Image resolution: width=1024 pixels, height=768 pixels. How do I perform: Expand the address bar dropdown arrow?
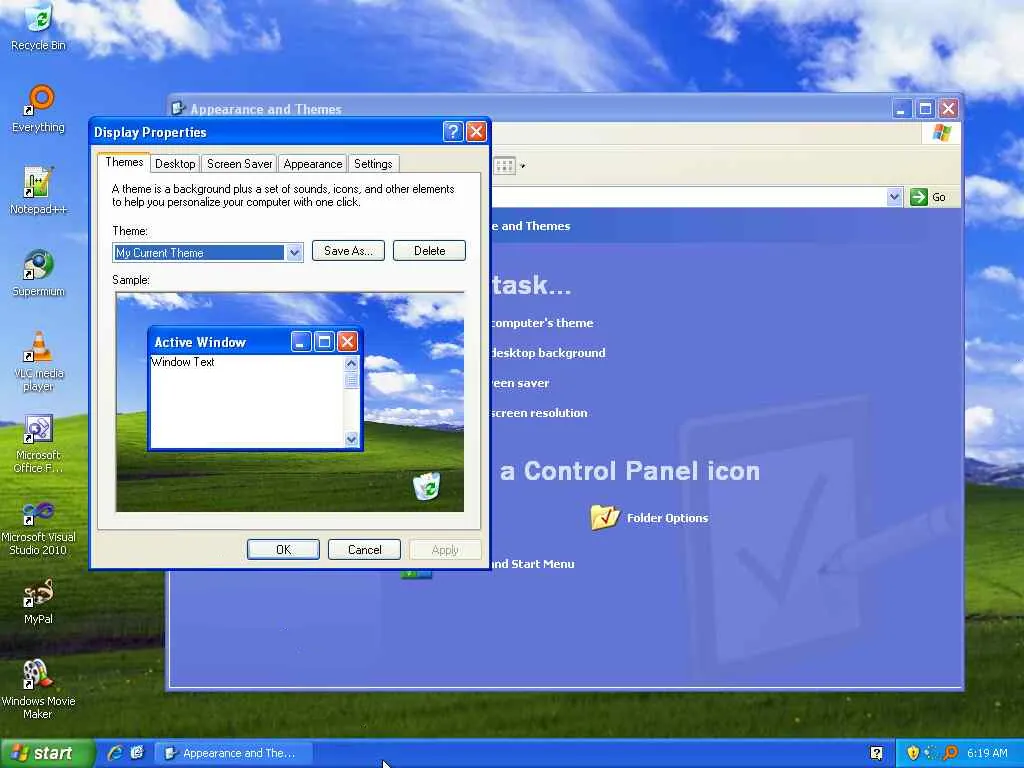pyautogui.click(x=894, y=197)
